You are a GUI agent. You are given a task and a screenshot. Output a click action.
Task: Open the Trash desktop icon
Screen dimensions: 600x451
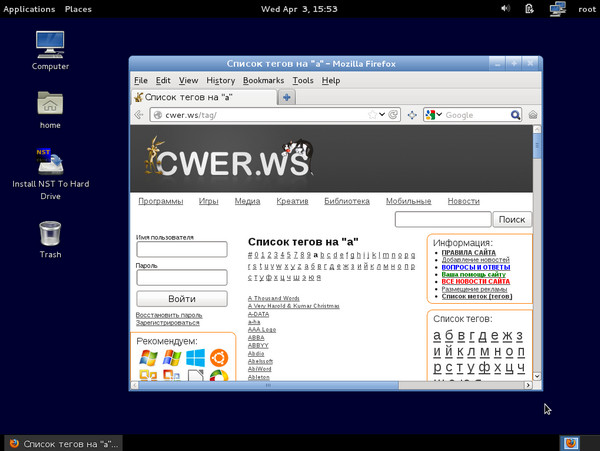50,234
